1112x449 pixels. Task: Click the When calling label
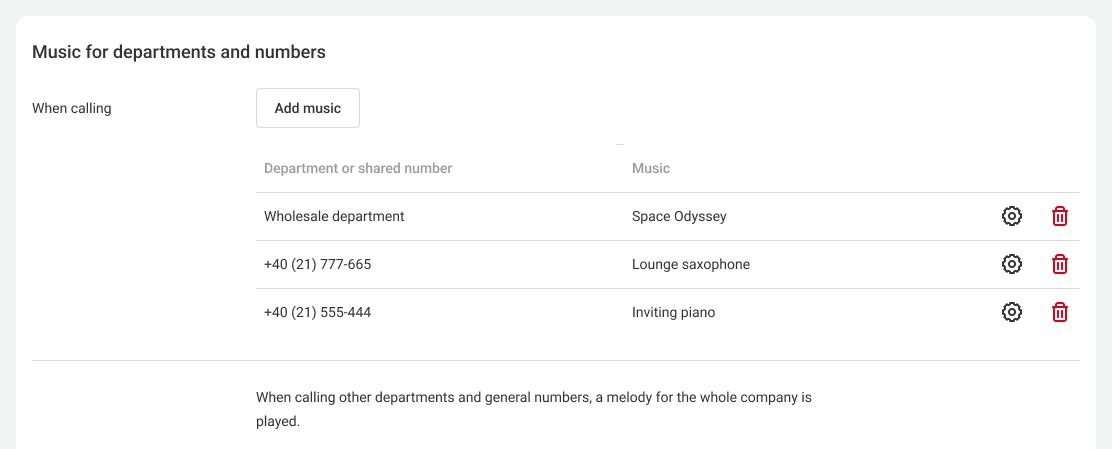72,108
